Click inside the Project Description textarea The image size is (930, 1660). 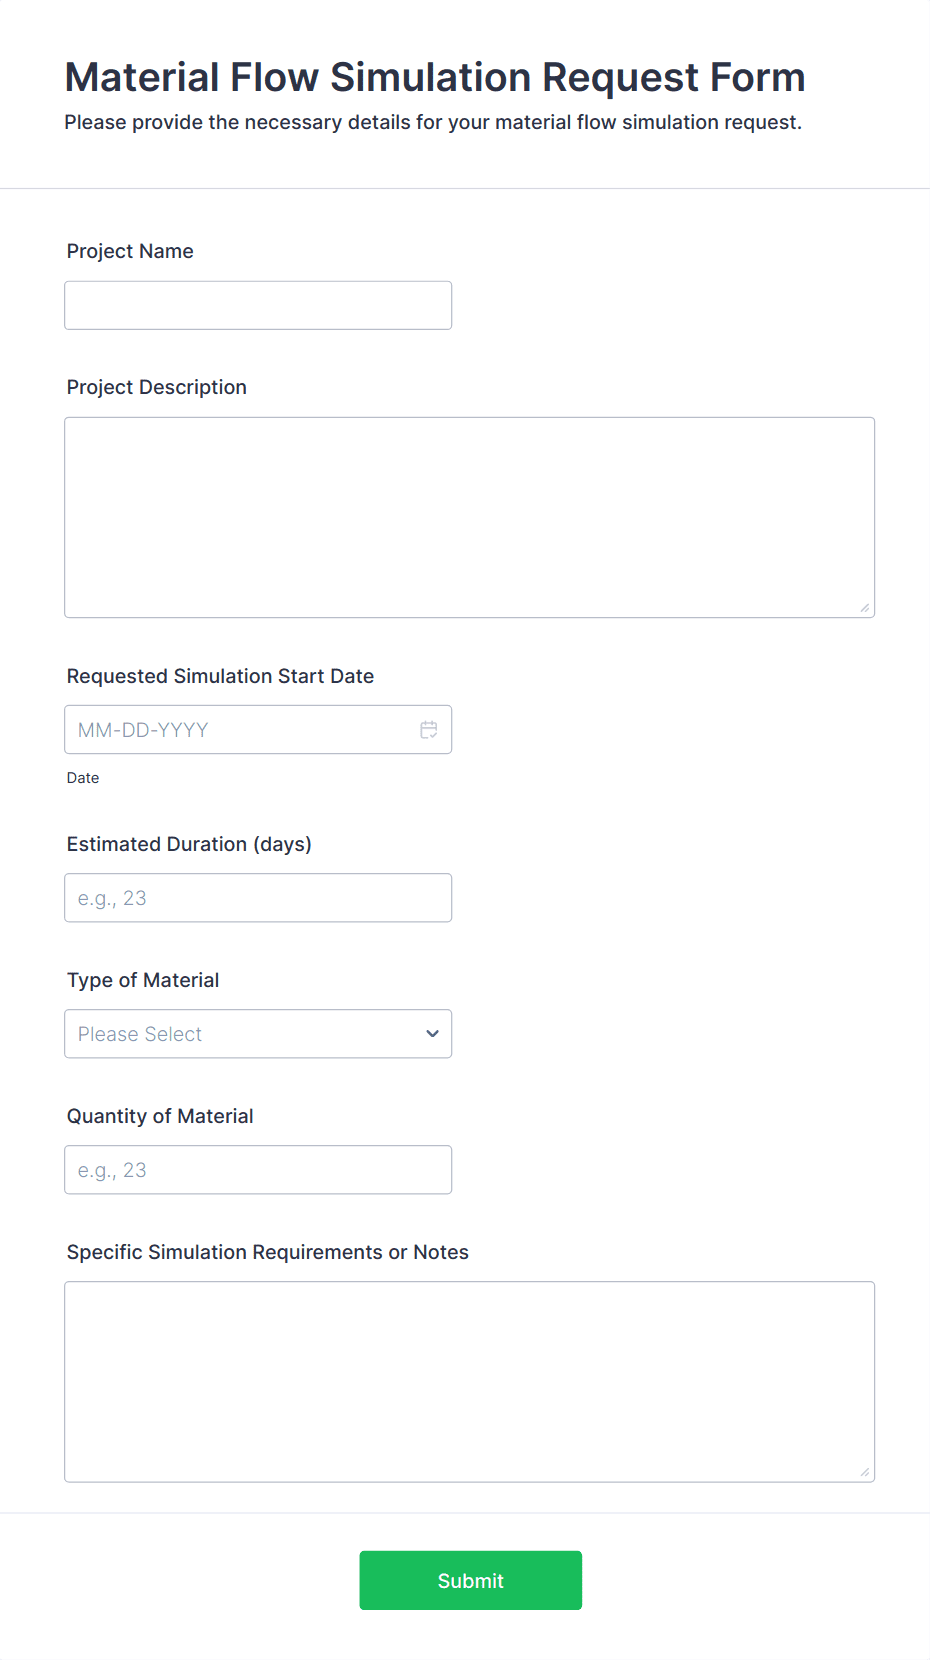469,516
